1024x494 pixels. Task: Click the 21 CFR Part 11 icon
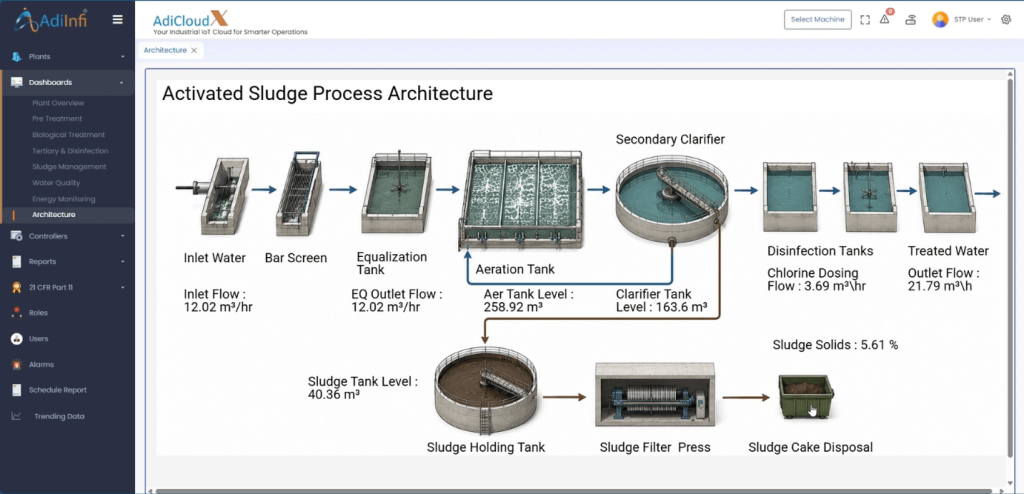(16, 287)
